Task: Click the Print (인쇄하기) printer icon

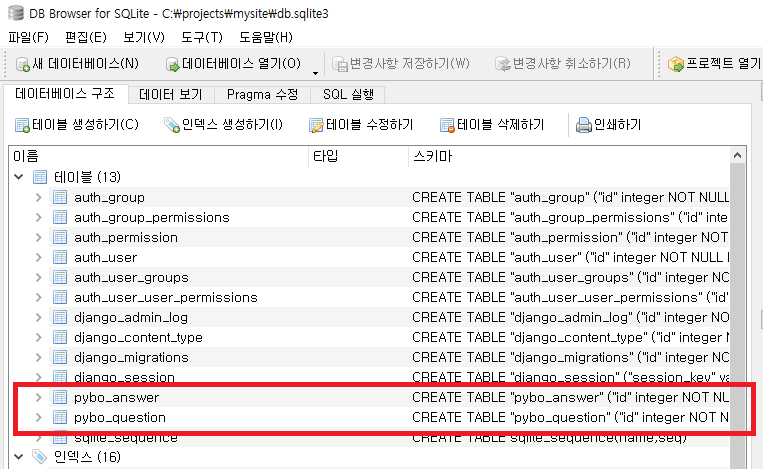Action: point(583,125)
